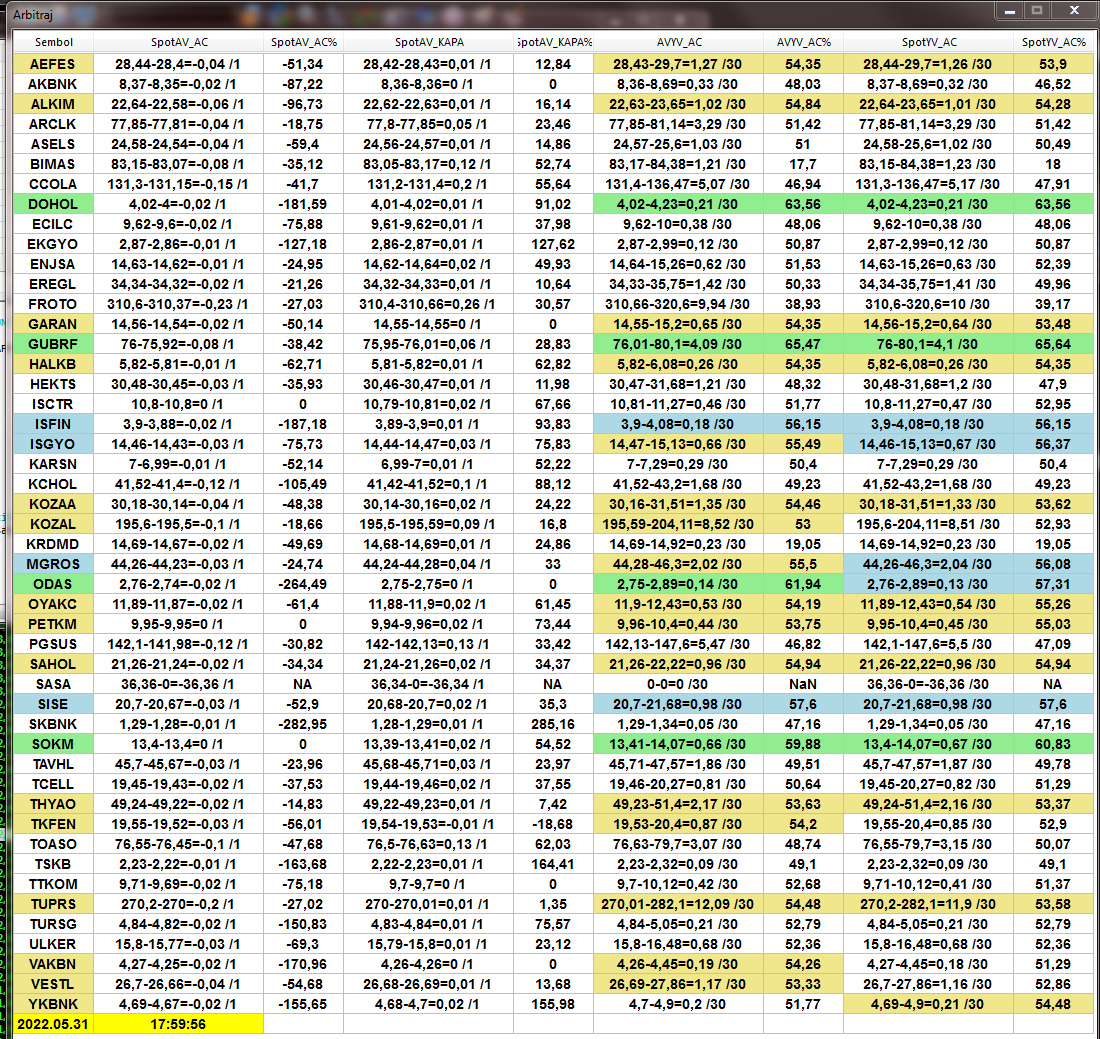Click the KCHOL symbol cell

[x=53, y=484]
